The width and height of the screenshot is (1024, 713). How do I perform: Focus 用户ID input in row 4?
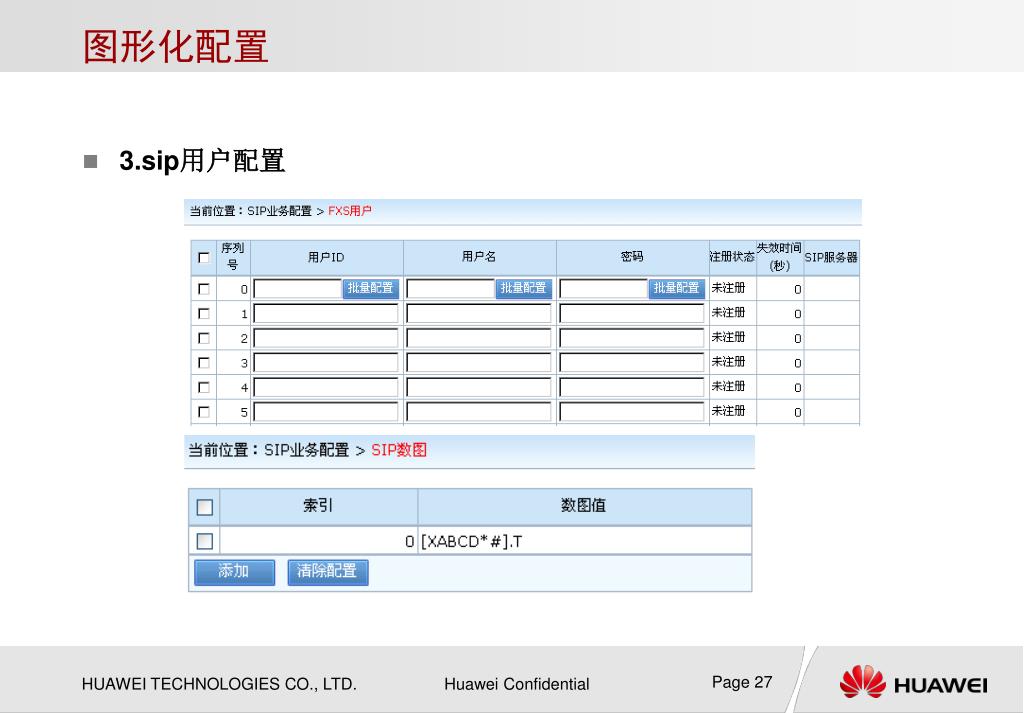[x=326, y=387]
